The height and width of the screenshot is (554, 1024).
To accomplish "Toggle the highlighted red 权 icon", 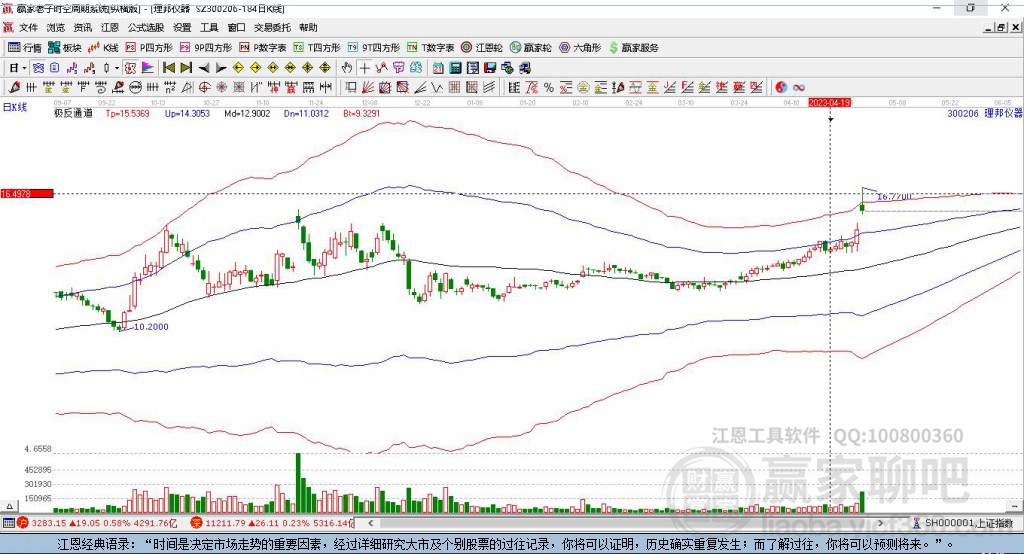I will click(x=131, y=68).
